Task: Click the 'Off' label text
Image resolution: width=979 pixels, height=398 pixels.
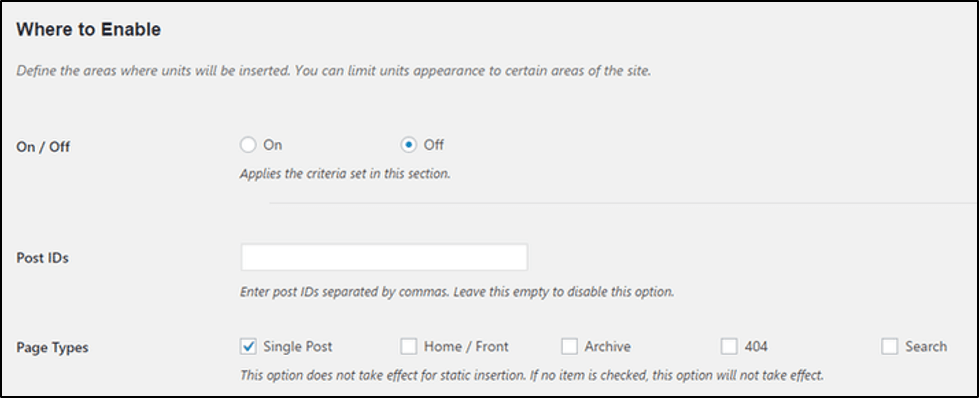Action: tap(433, 145)
